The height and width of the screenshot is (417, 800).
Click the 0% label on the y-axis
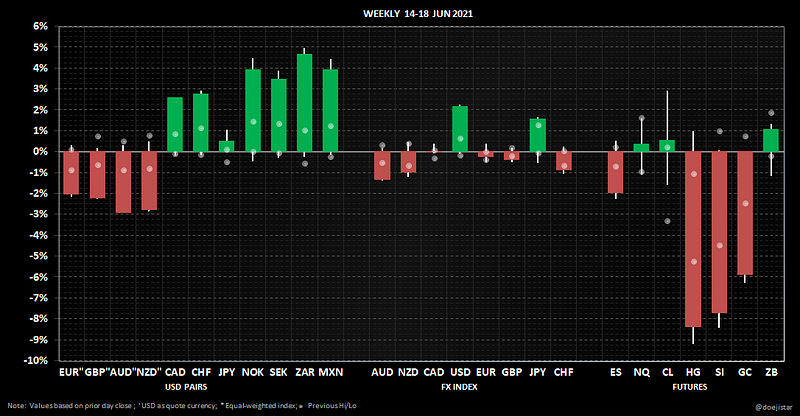(39, 151)
